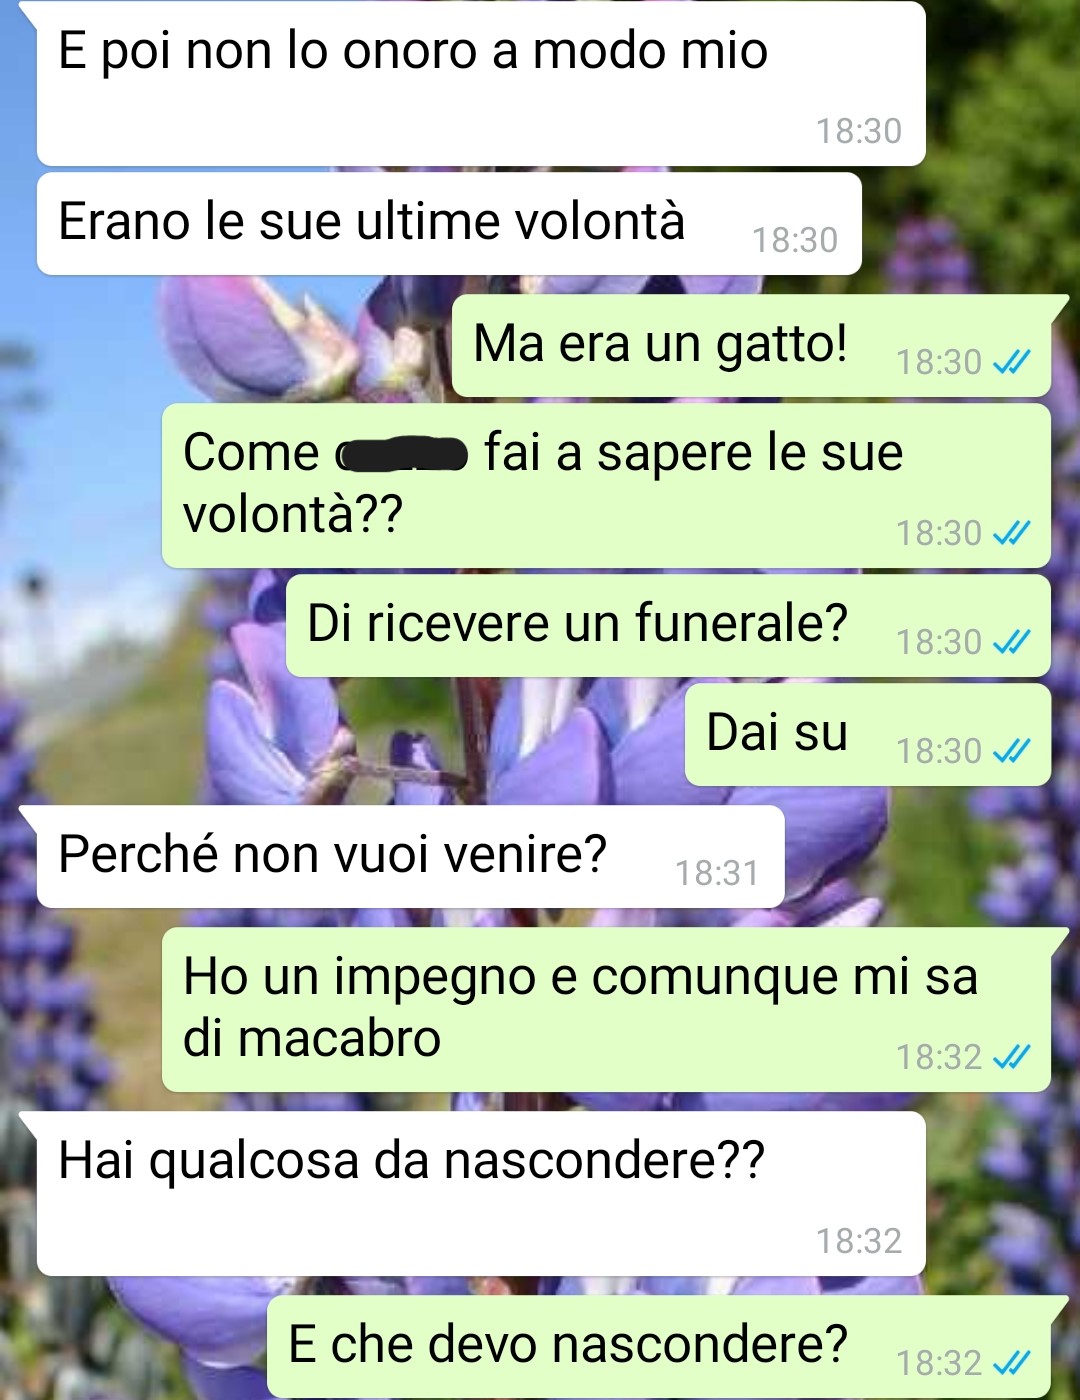The image size is (1080, 1400).
Task: Select 'Hai qualcosa da nascondere??' message bubble
Action: coord(480,1194)
